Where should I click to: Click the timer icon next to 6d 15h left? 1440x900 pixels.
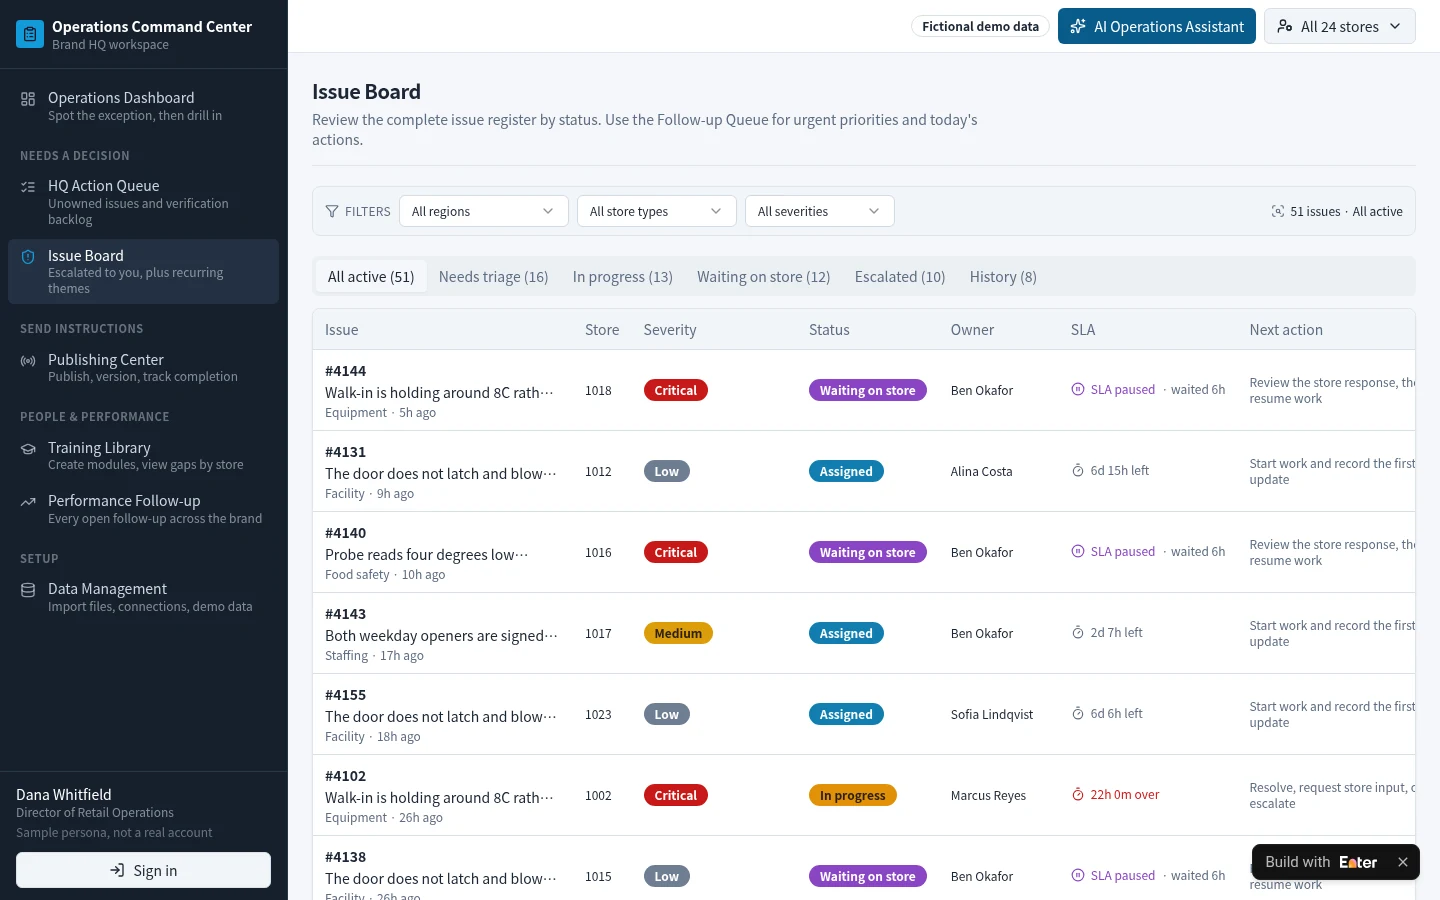point(1078,471)
